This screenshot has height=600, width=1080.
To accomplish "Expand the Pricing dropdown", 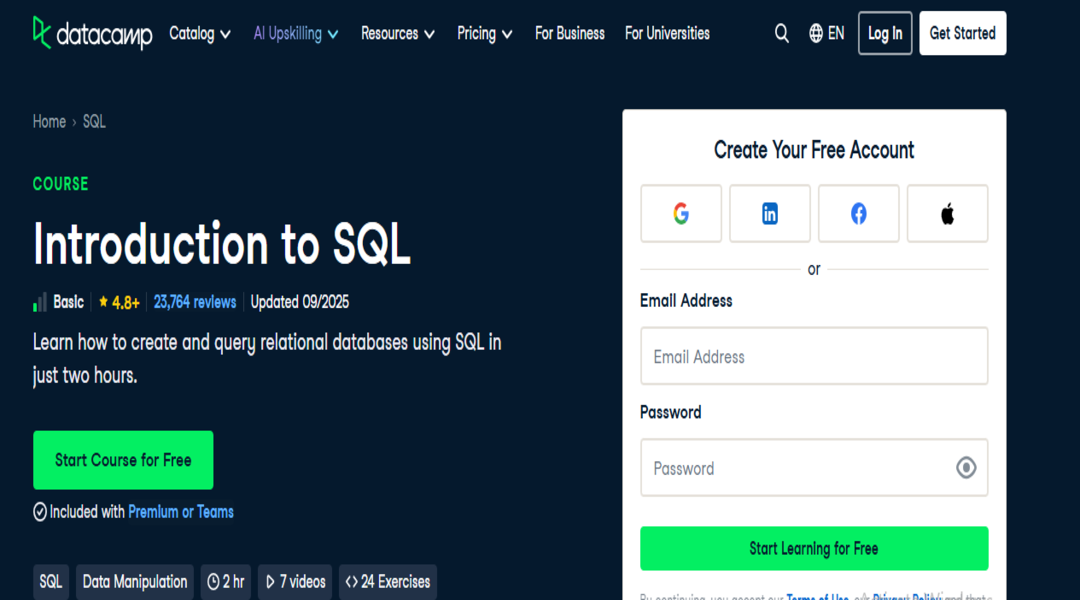I will (484, 33).
